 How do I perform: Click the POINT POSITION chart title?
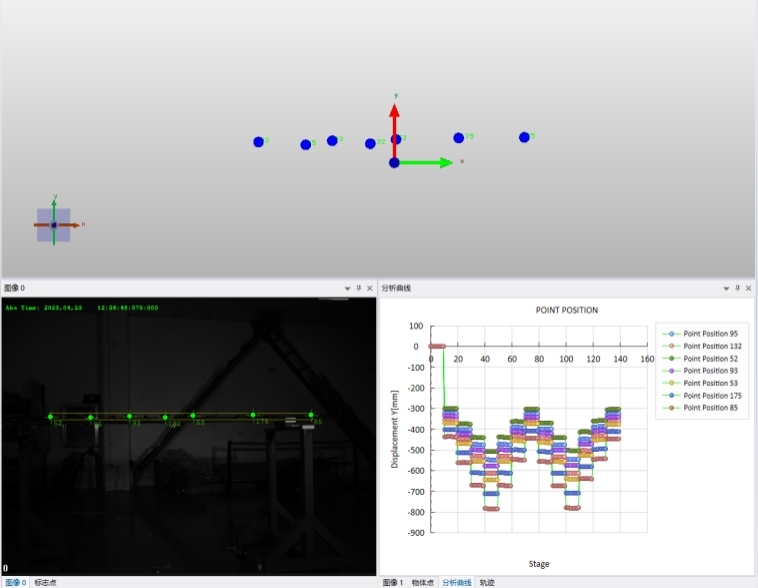click(567, 310)
